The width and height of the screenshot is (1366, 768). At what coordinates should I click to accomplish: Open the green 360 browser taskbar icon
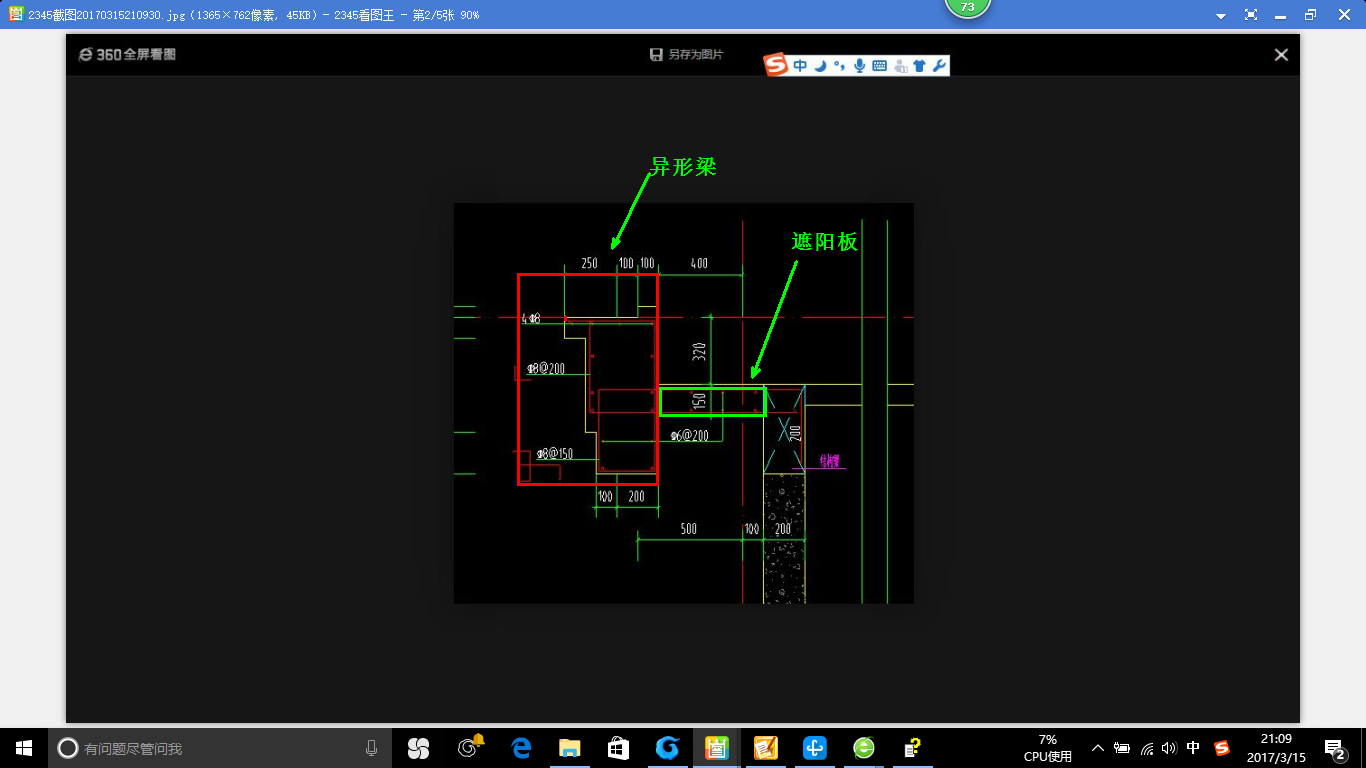point(864,748)
